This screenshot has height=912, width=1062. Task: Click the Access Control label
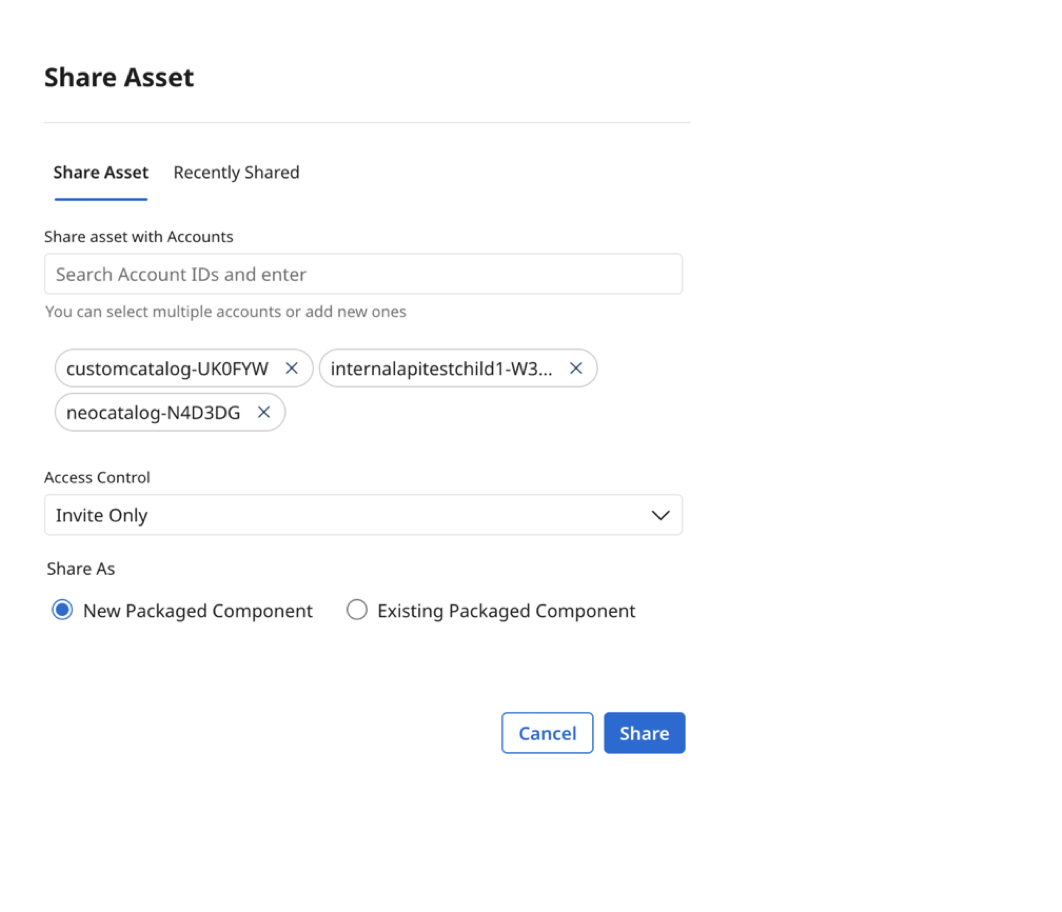pos(97,477)
